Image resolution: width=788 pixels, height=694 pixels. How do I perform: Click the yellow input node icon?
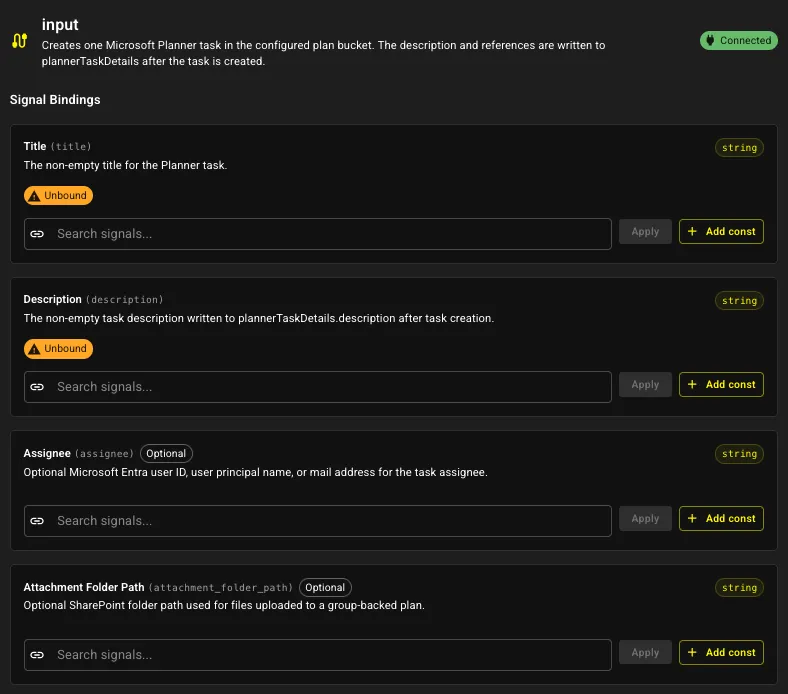20,40
